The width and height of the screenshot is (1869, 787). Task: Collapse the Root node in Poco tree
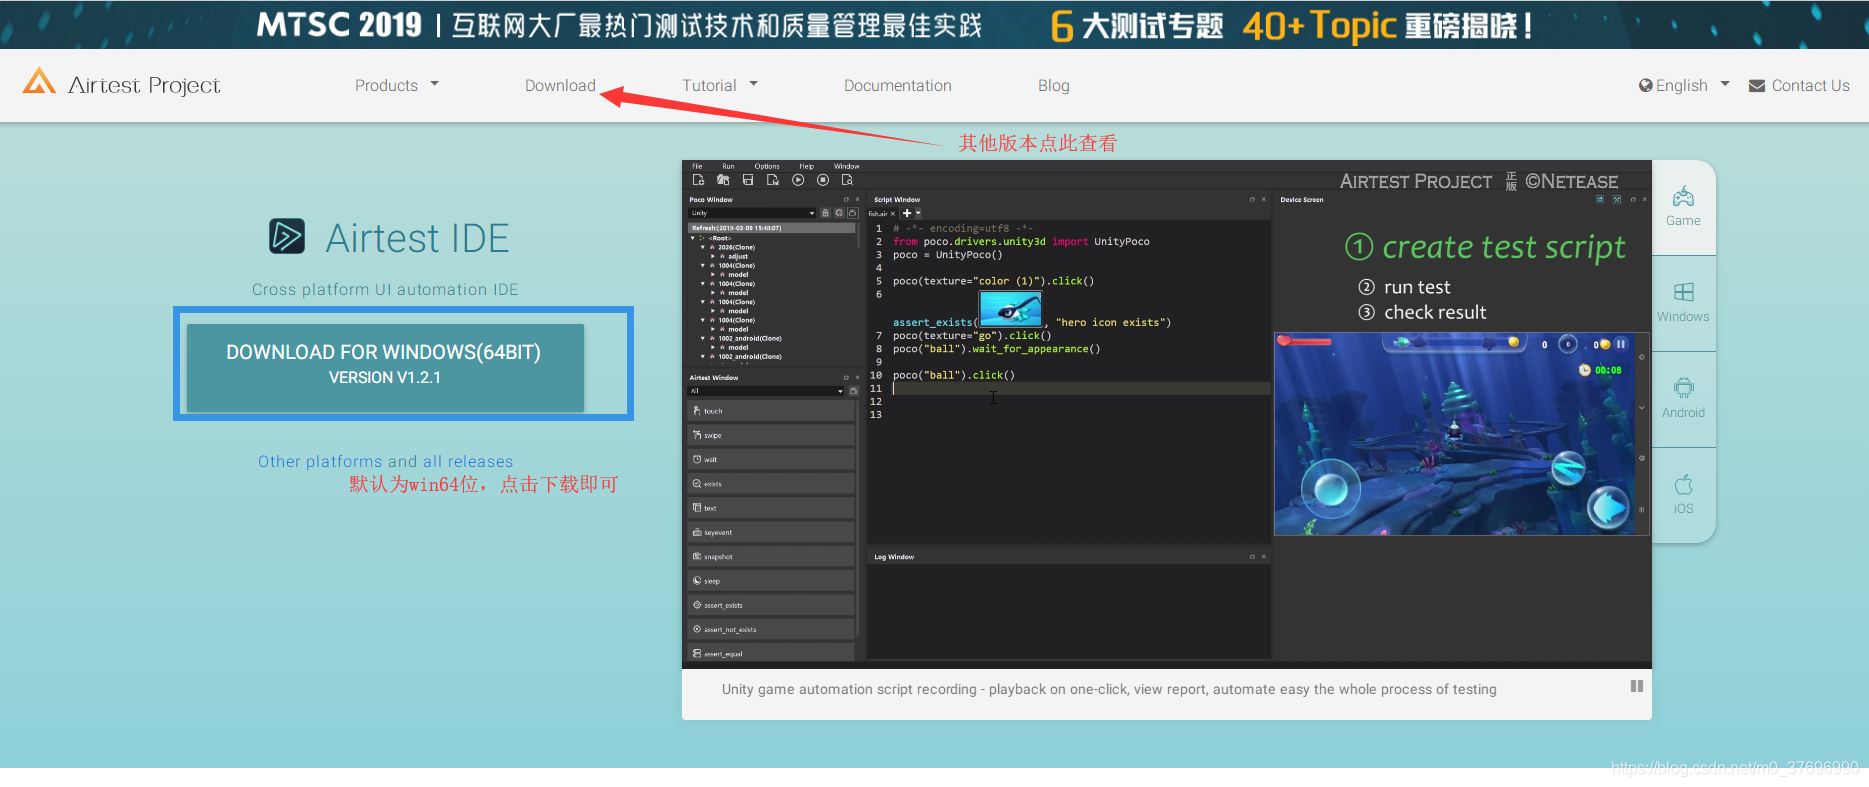tap(693, 238)
